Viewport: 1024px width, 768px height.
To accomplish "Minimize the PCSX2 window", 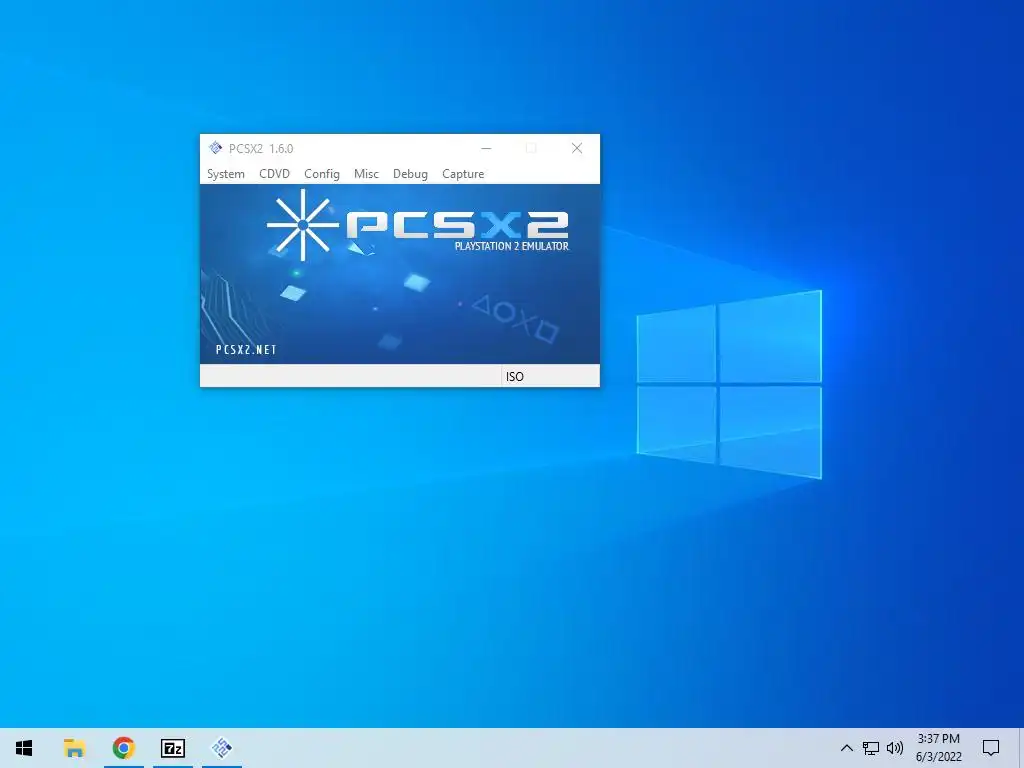I will tap(486, 148).
